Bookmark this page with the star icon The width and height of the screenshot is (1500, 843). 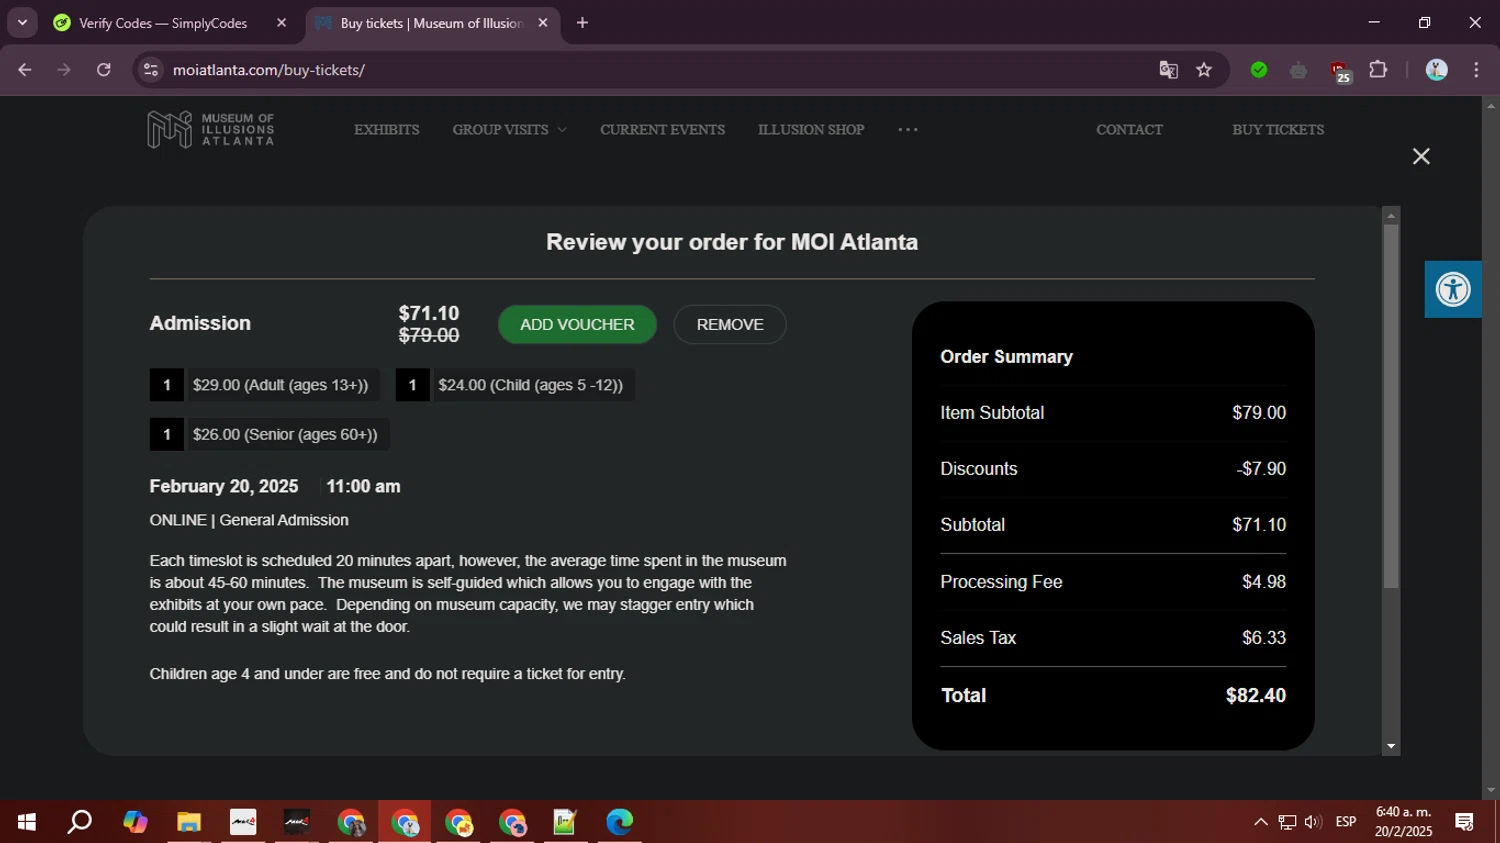click(1204, 70)
